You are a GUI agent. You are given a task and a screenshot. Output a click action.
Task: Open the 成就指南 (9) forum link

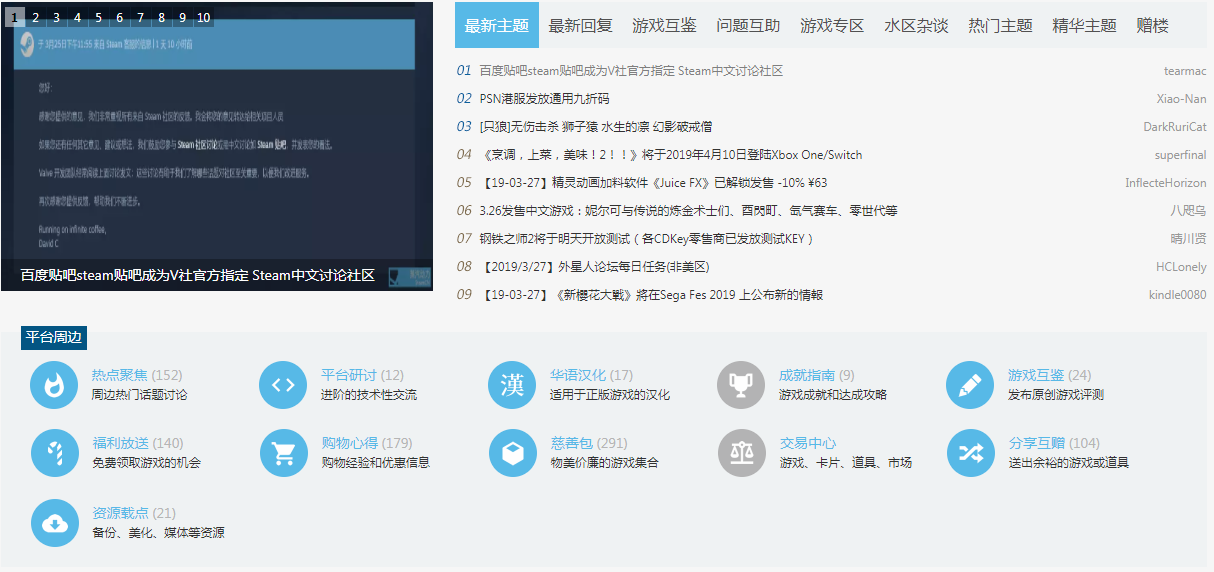click(817, 375)
